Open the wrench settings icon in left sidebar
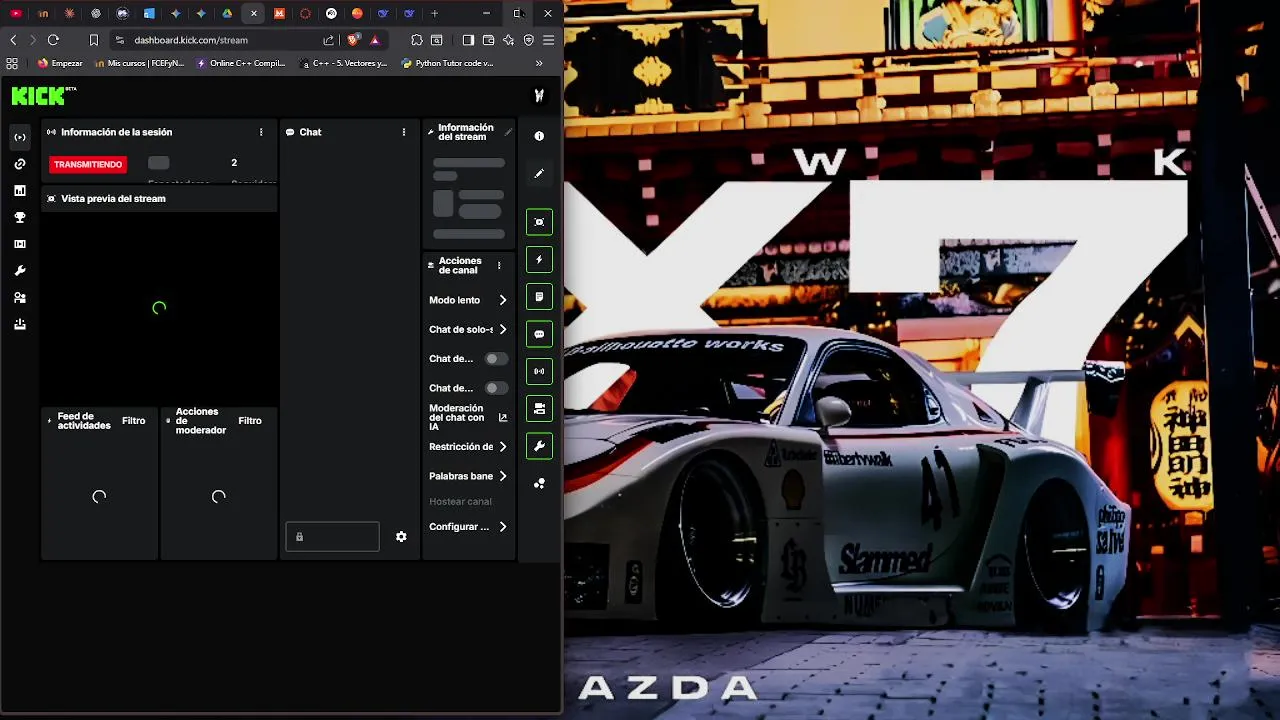Viewport: 1280px width, 720px height. pos(20,271)
